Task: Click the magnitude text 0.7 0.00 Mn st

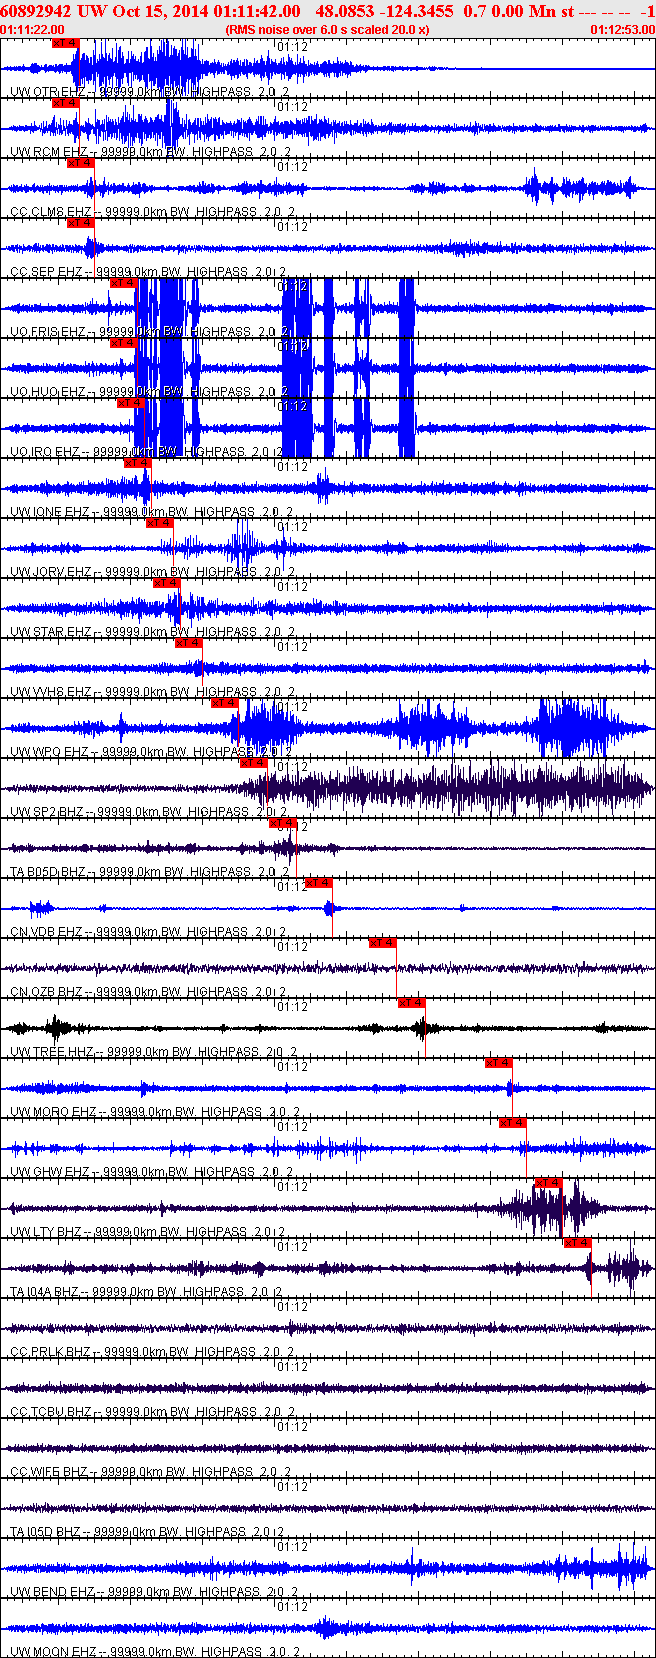Action: pos(518,11)
